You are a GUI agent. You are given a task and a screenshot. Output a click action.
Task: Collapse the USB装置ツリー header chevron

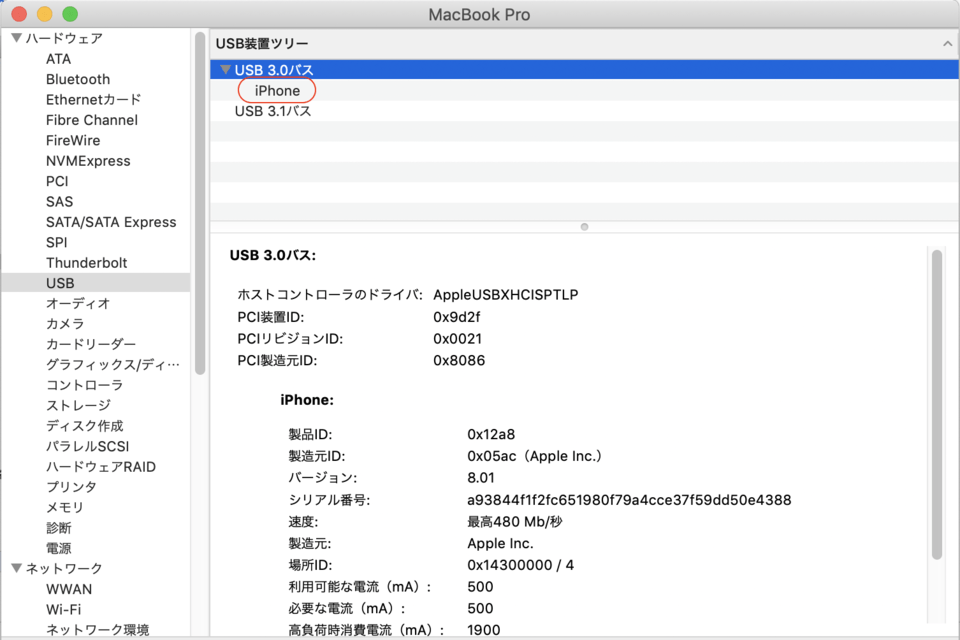pos(947,43)
